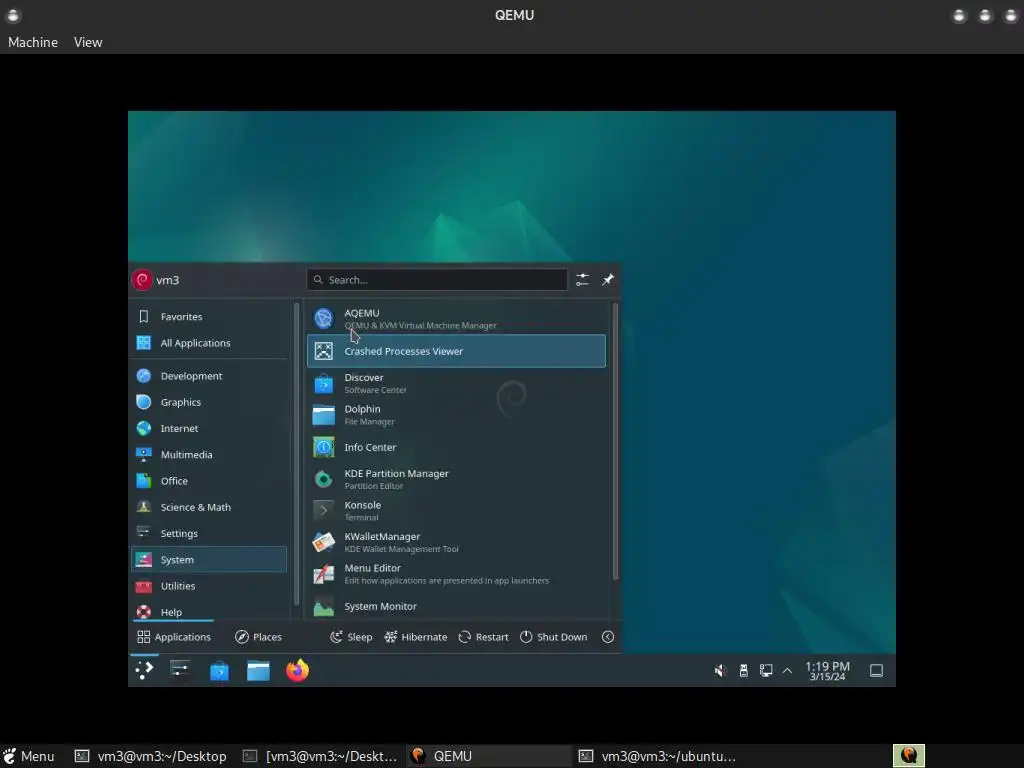1024x768 pixels.
Task: Select QEMU taskbar entry
Action: tap(488, 756)
